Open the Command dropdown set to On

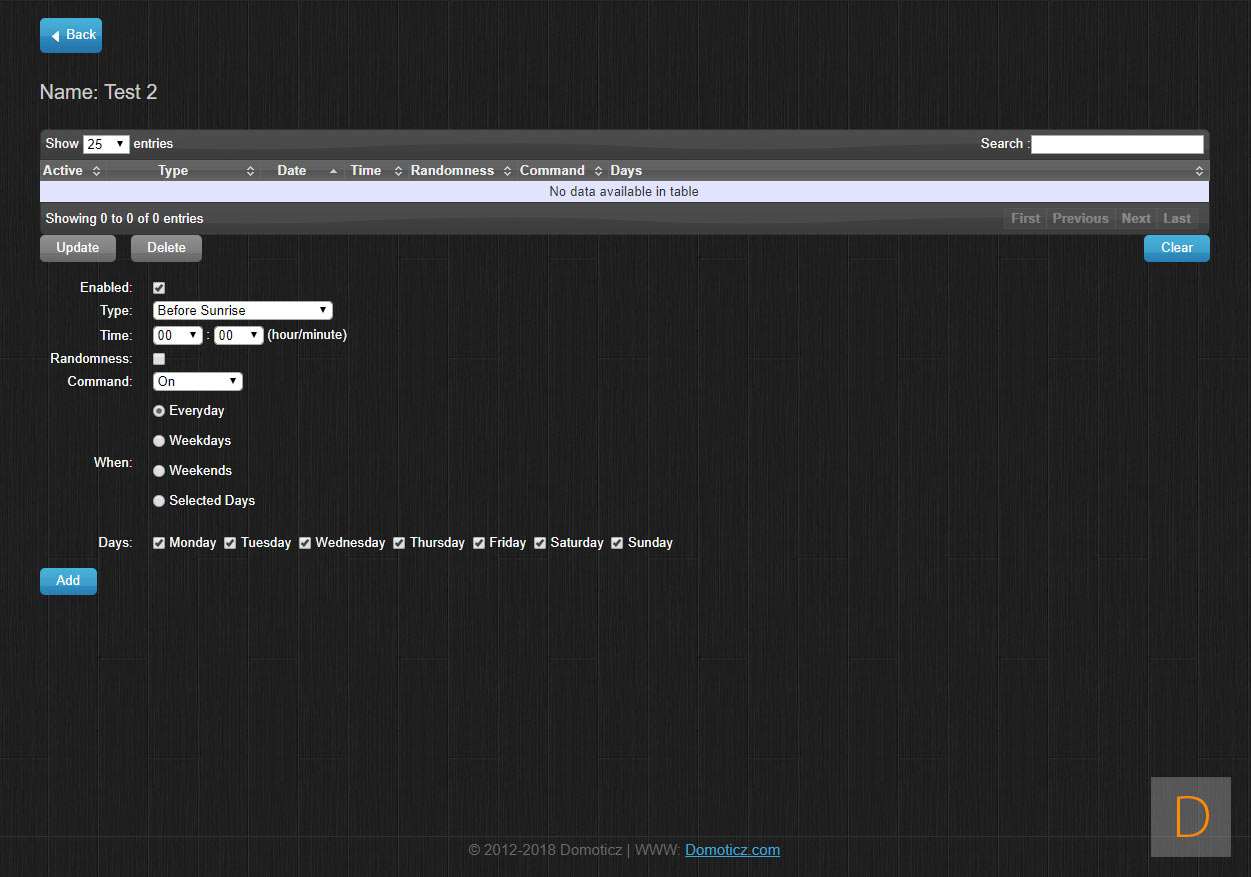coord(197,382)
